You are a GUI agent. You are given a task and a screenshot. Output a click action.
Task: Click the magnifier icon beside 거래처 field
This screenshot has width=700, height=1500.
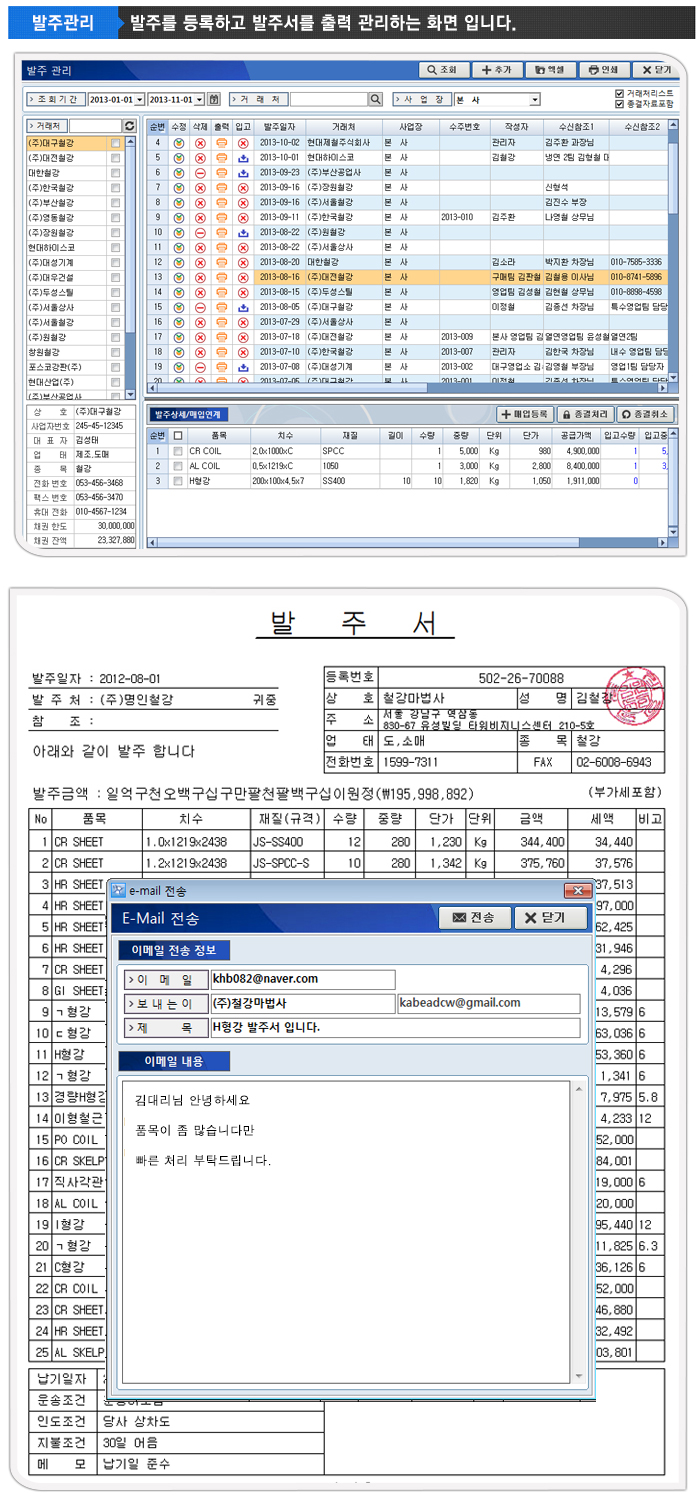pos(375,99)
